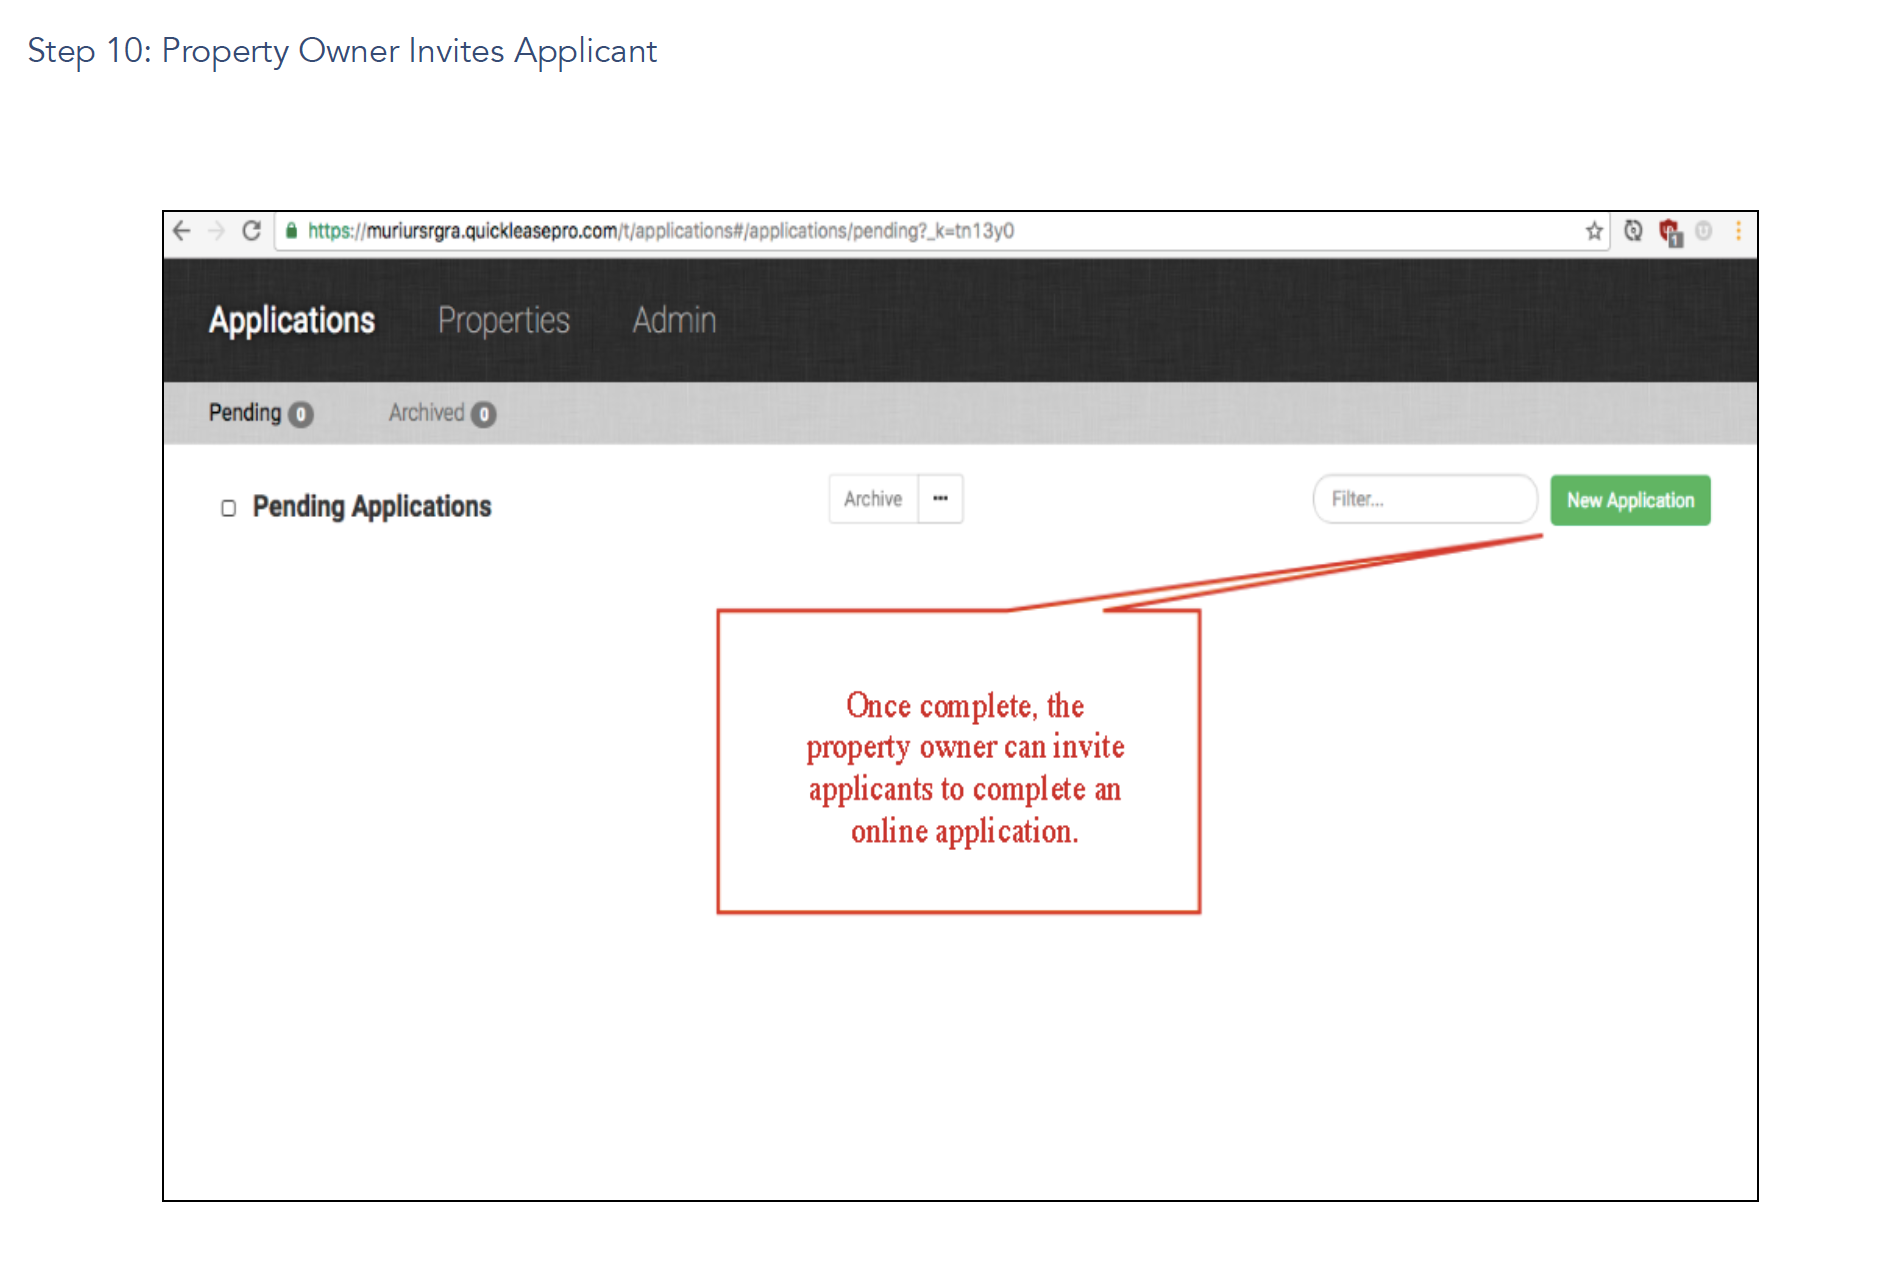
Task: Click the red shield extension icon
Action: [1670, 232]
